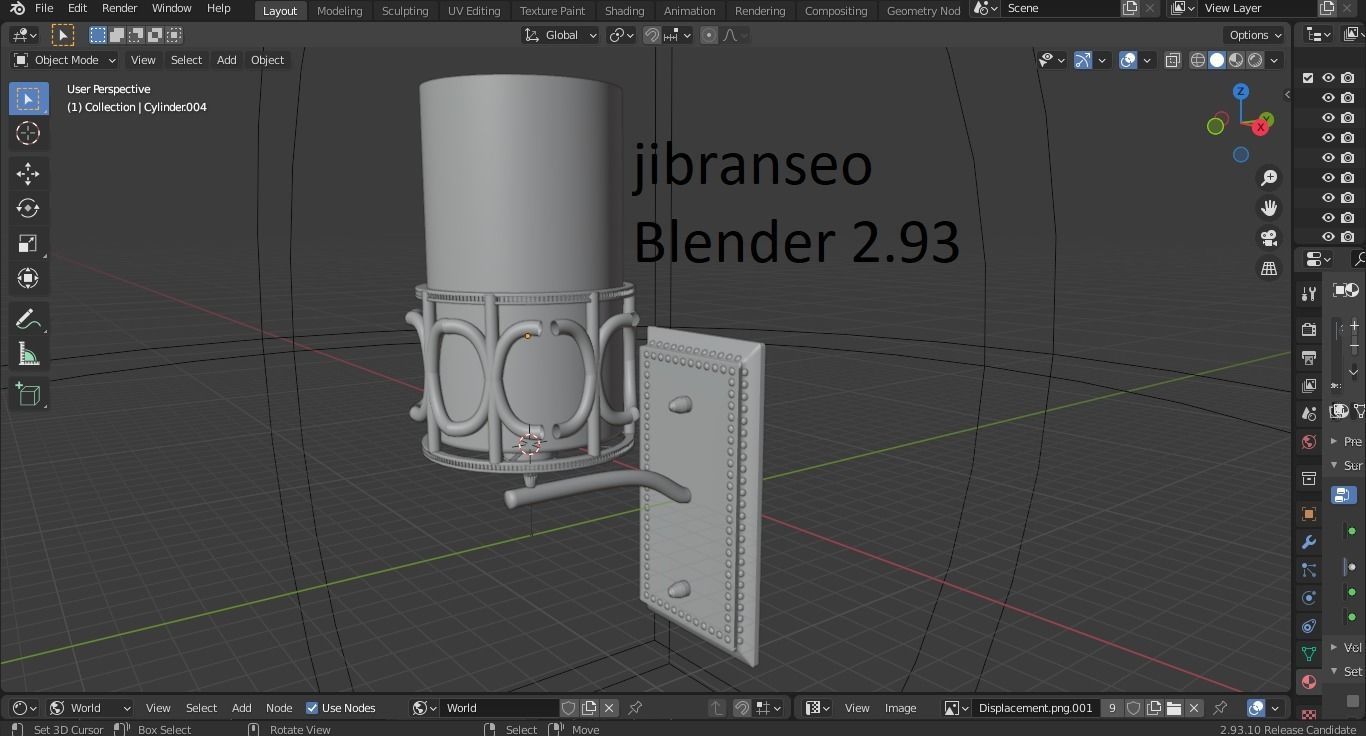Open Render properties tab

coord(1309,329)
